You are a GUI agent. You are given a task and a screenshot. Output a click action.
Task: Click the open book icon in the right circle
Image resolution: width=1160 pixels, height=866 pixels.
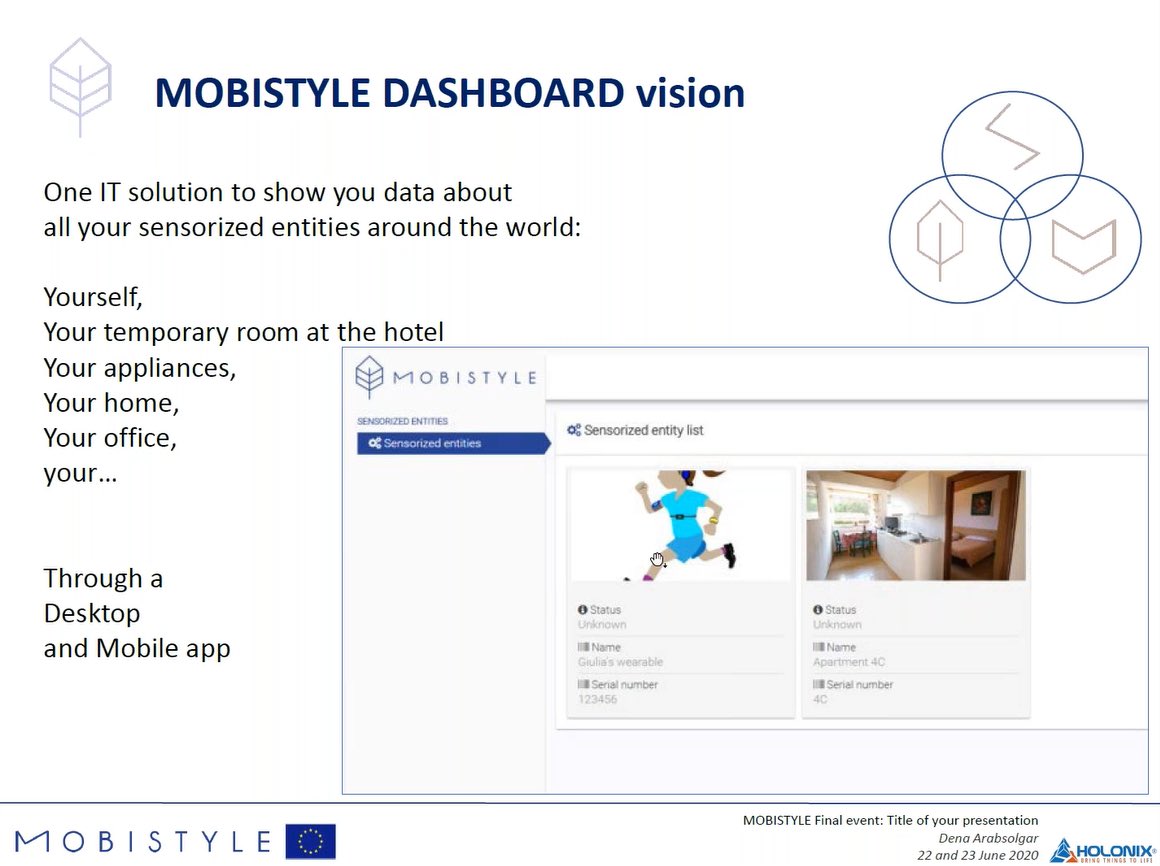coord(1084,246)
